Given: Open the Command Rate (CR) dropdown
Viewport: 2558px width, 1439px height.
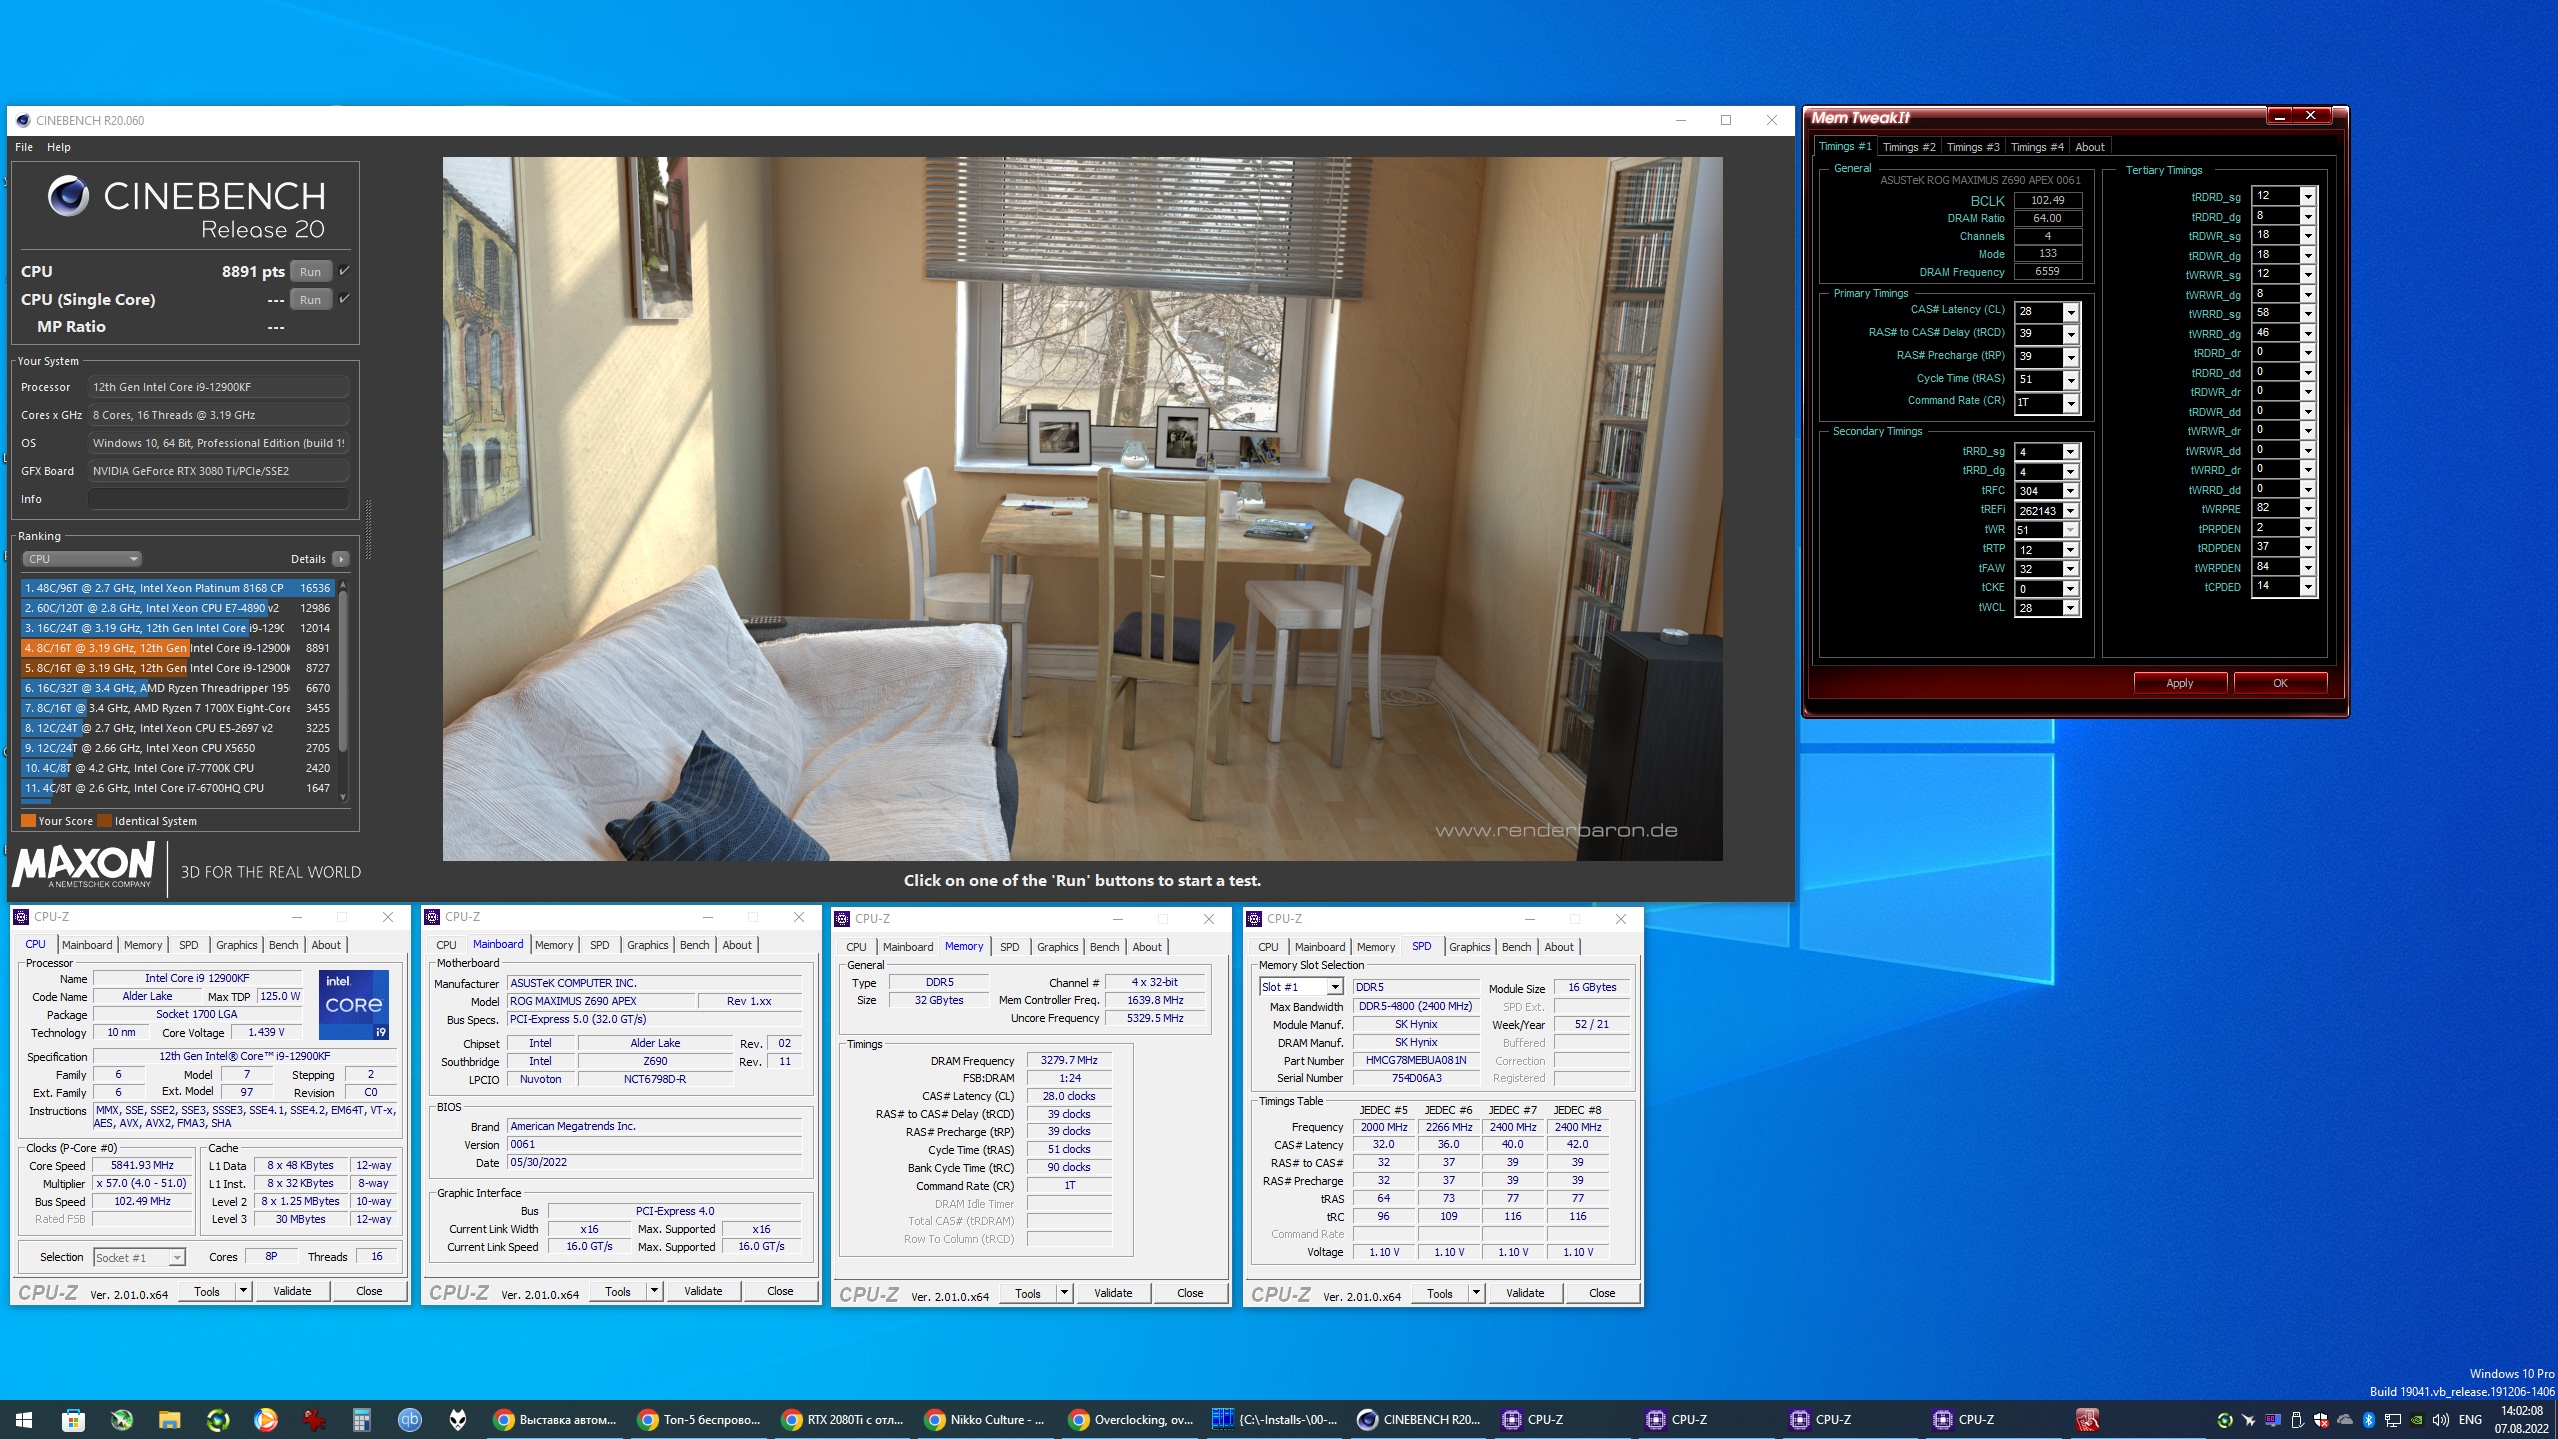Looking at the screenshot, I should tap(2071, 403).
